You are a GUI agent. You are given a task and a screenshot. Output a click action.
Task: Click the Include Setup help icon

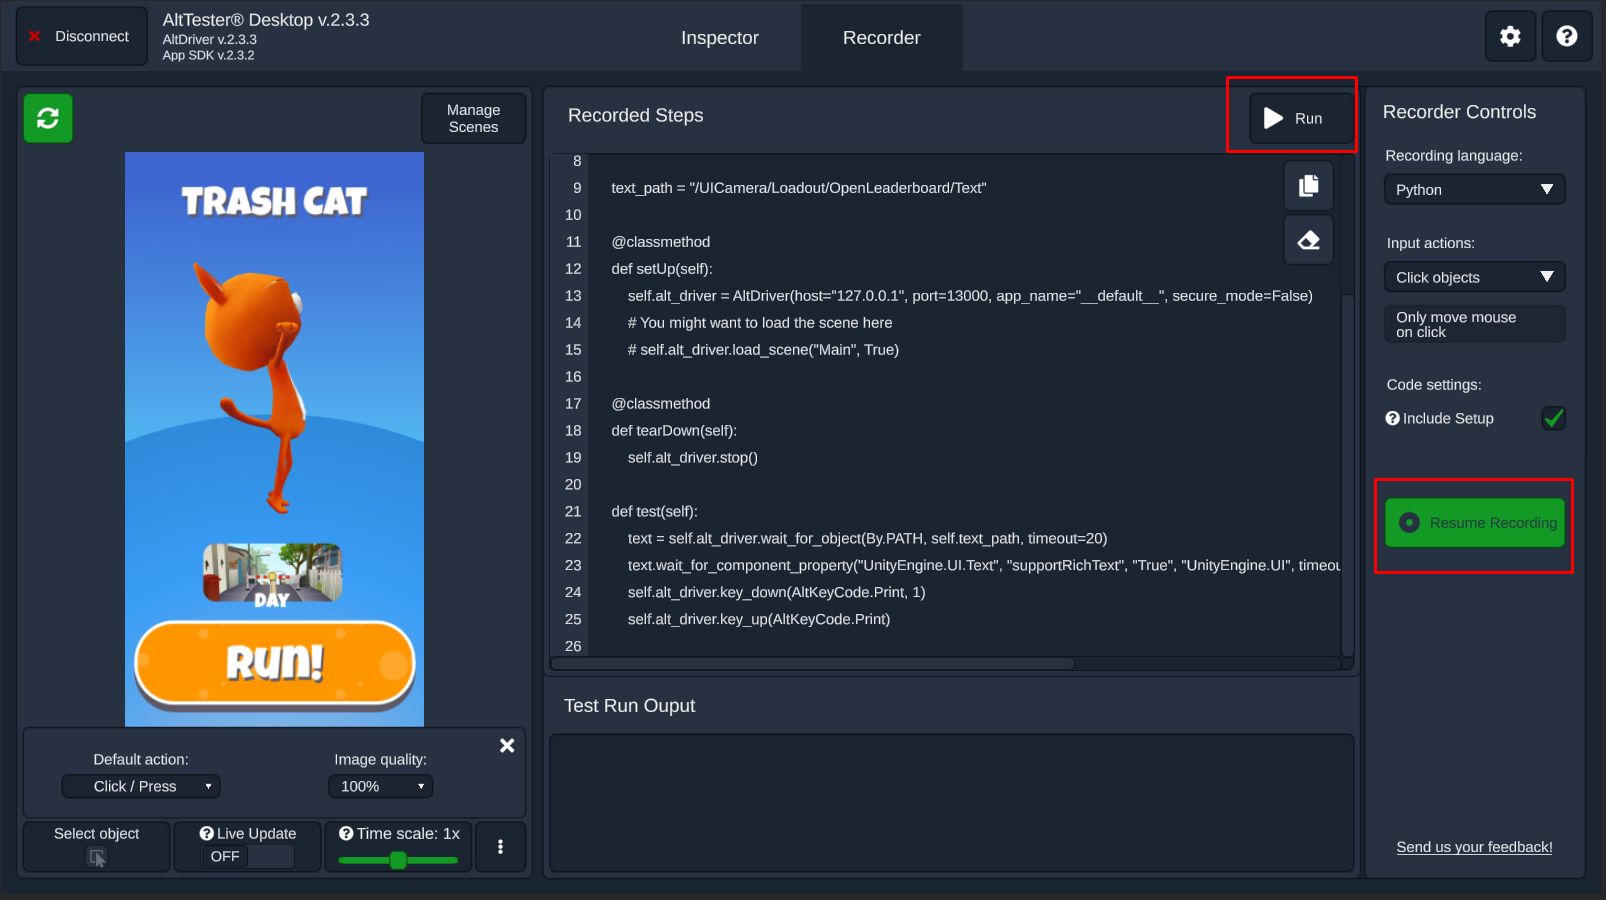tap(1392, 419)
